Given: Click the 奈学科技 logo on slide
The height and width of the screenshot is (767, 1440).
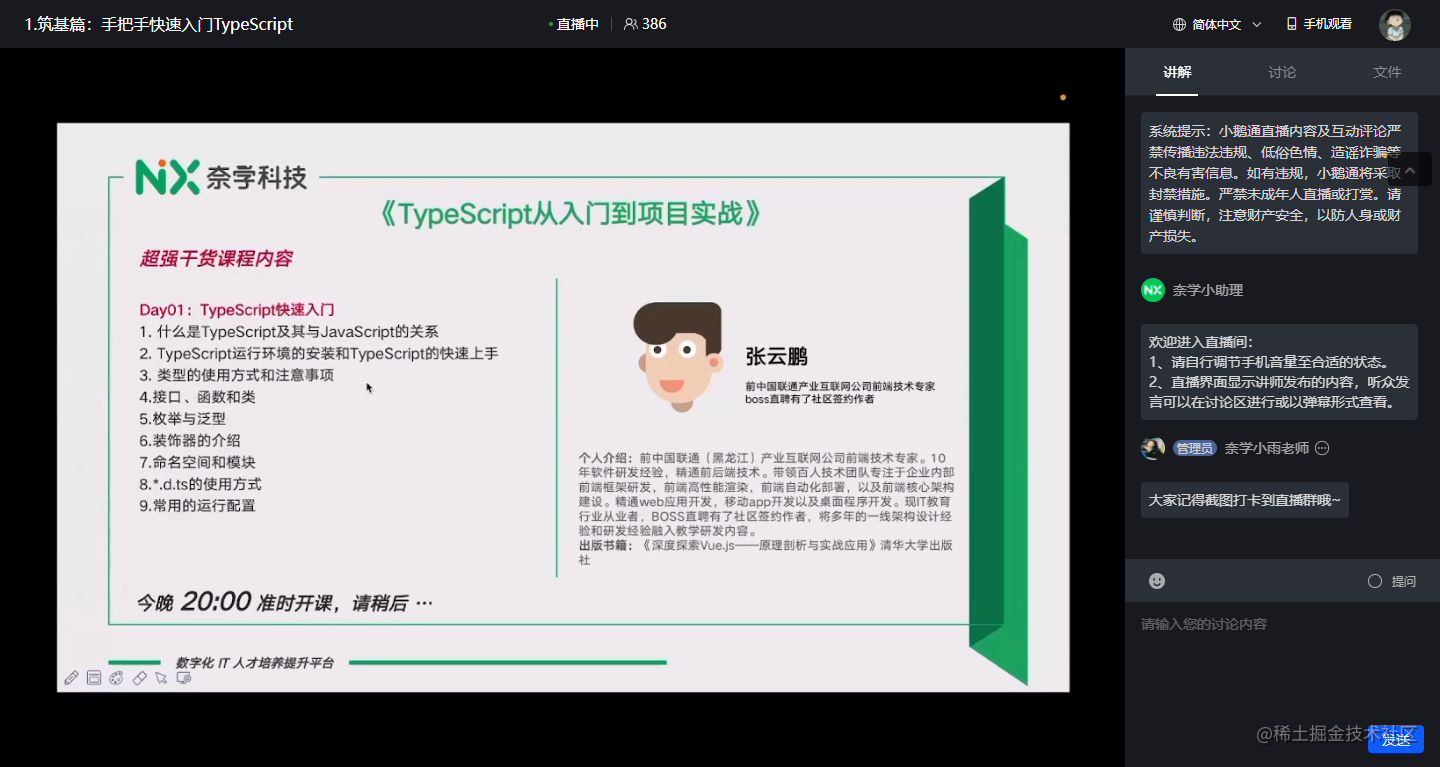Looking at the screenshot, I should pos(221,177).
